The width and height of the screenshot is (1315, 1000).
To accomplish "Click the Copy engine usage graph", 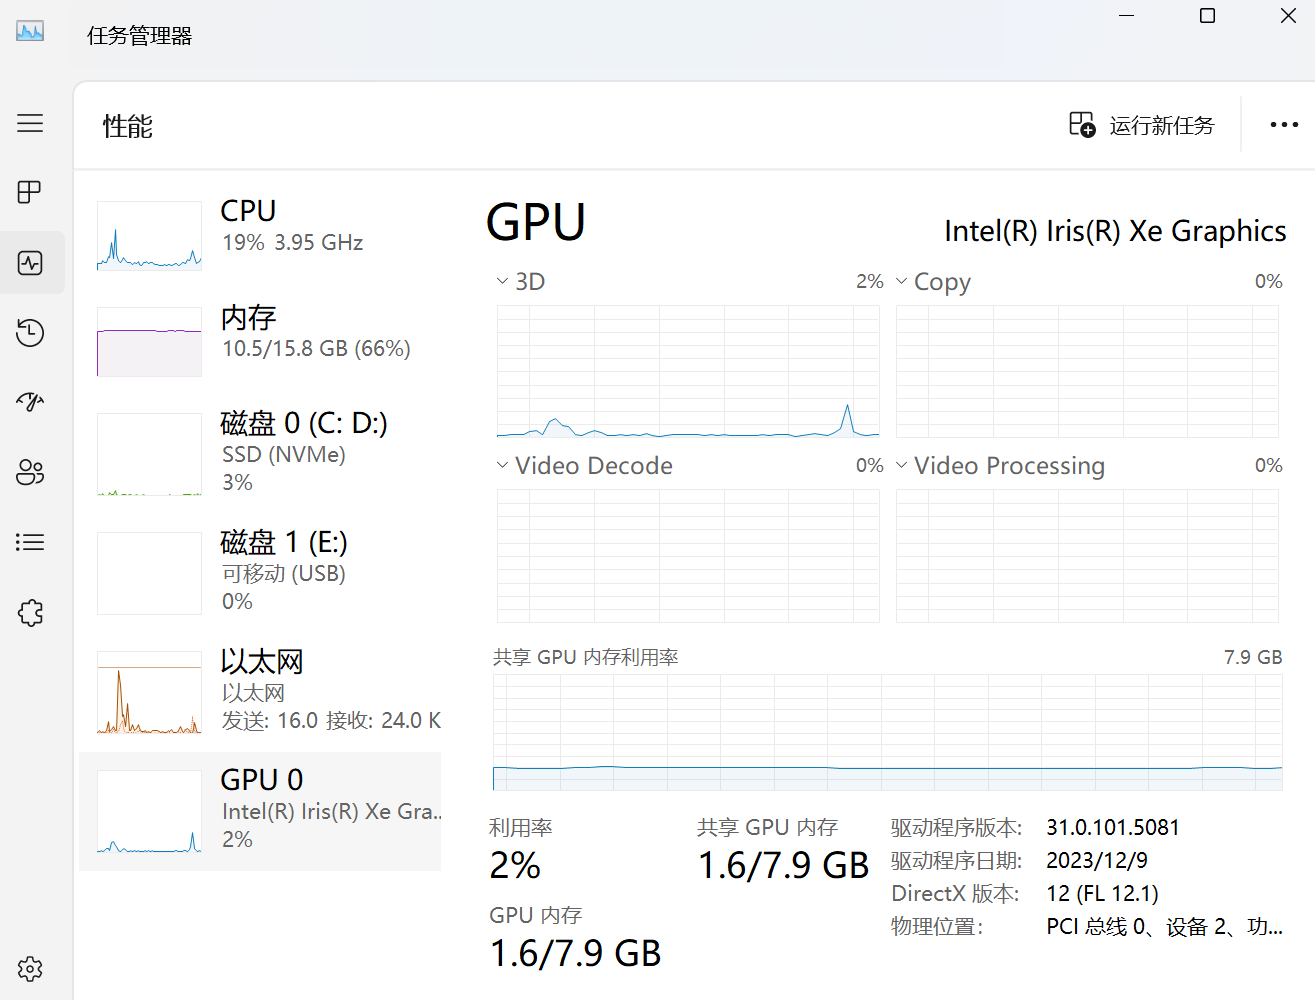I will pos(1087,371).
